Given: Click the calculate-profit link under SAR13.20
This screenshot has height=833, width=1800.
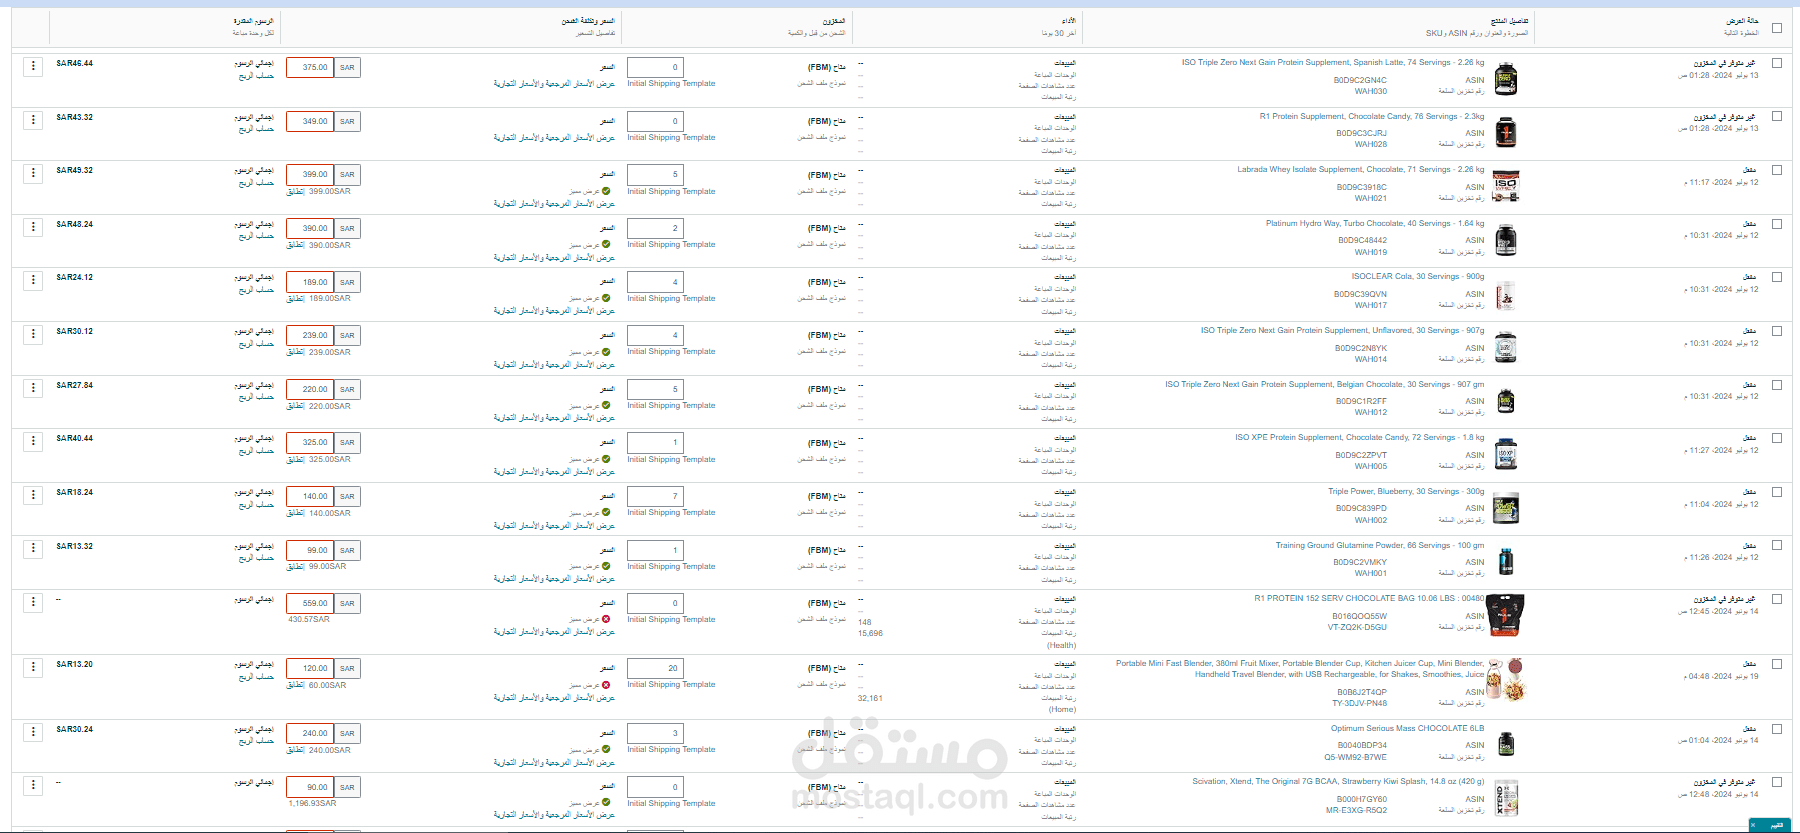Looking at the screenshot, I should tap(256, 677).
